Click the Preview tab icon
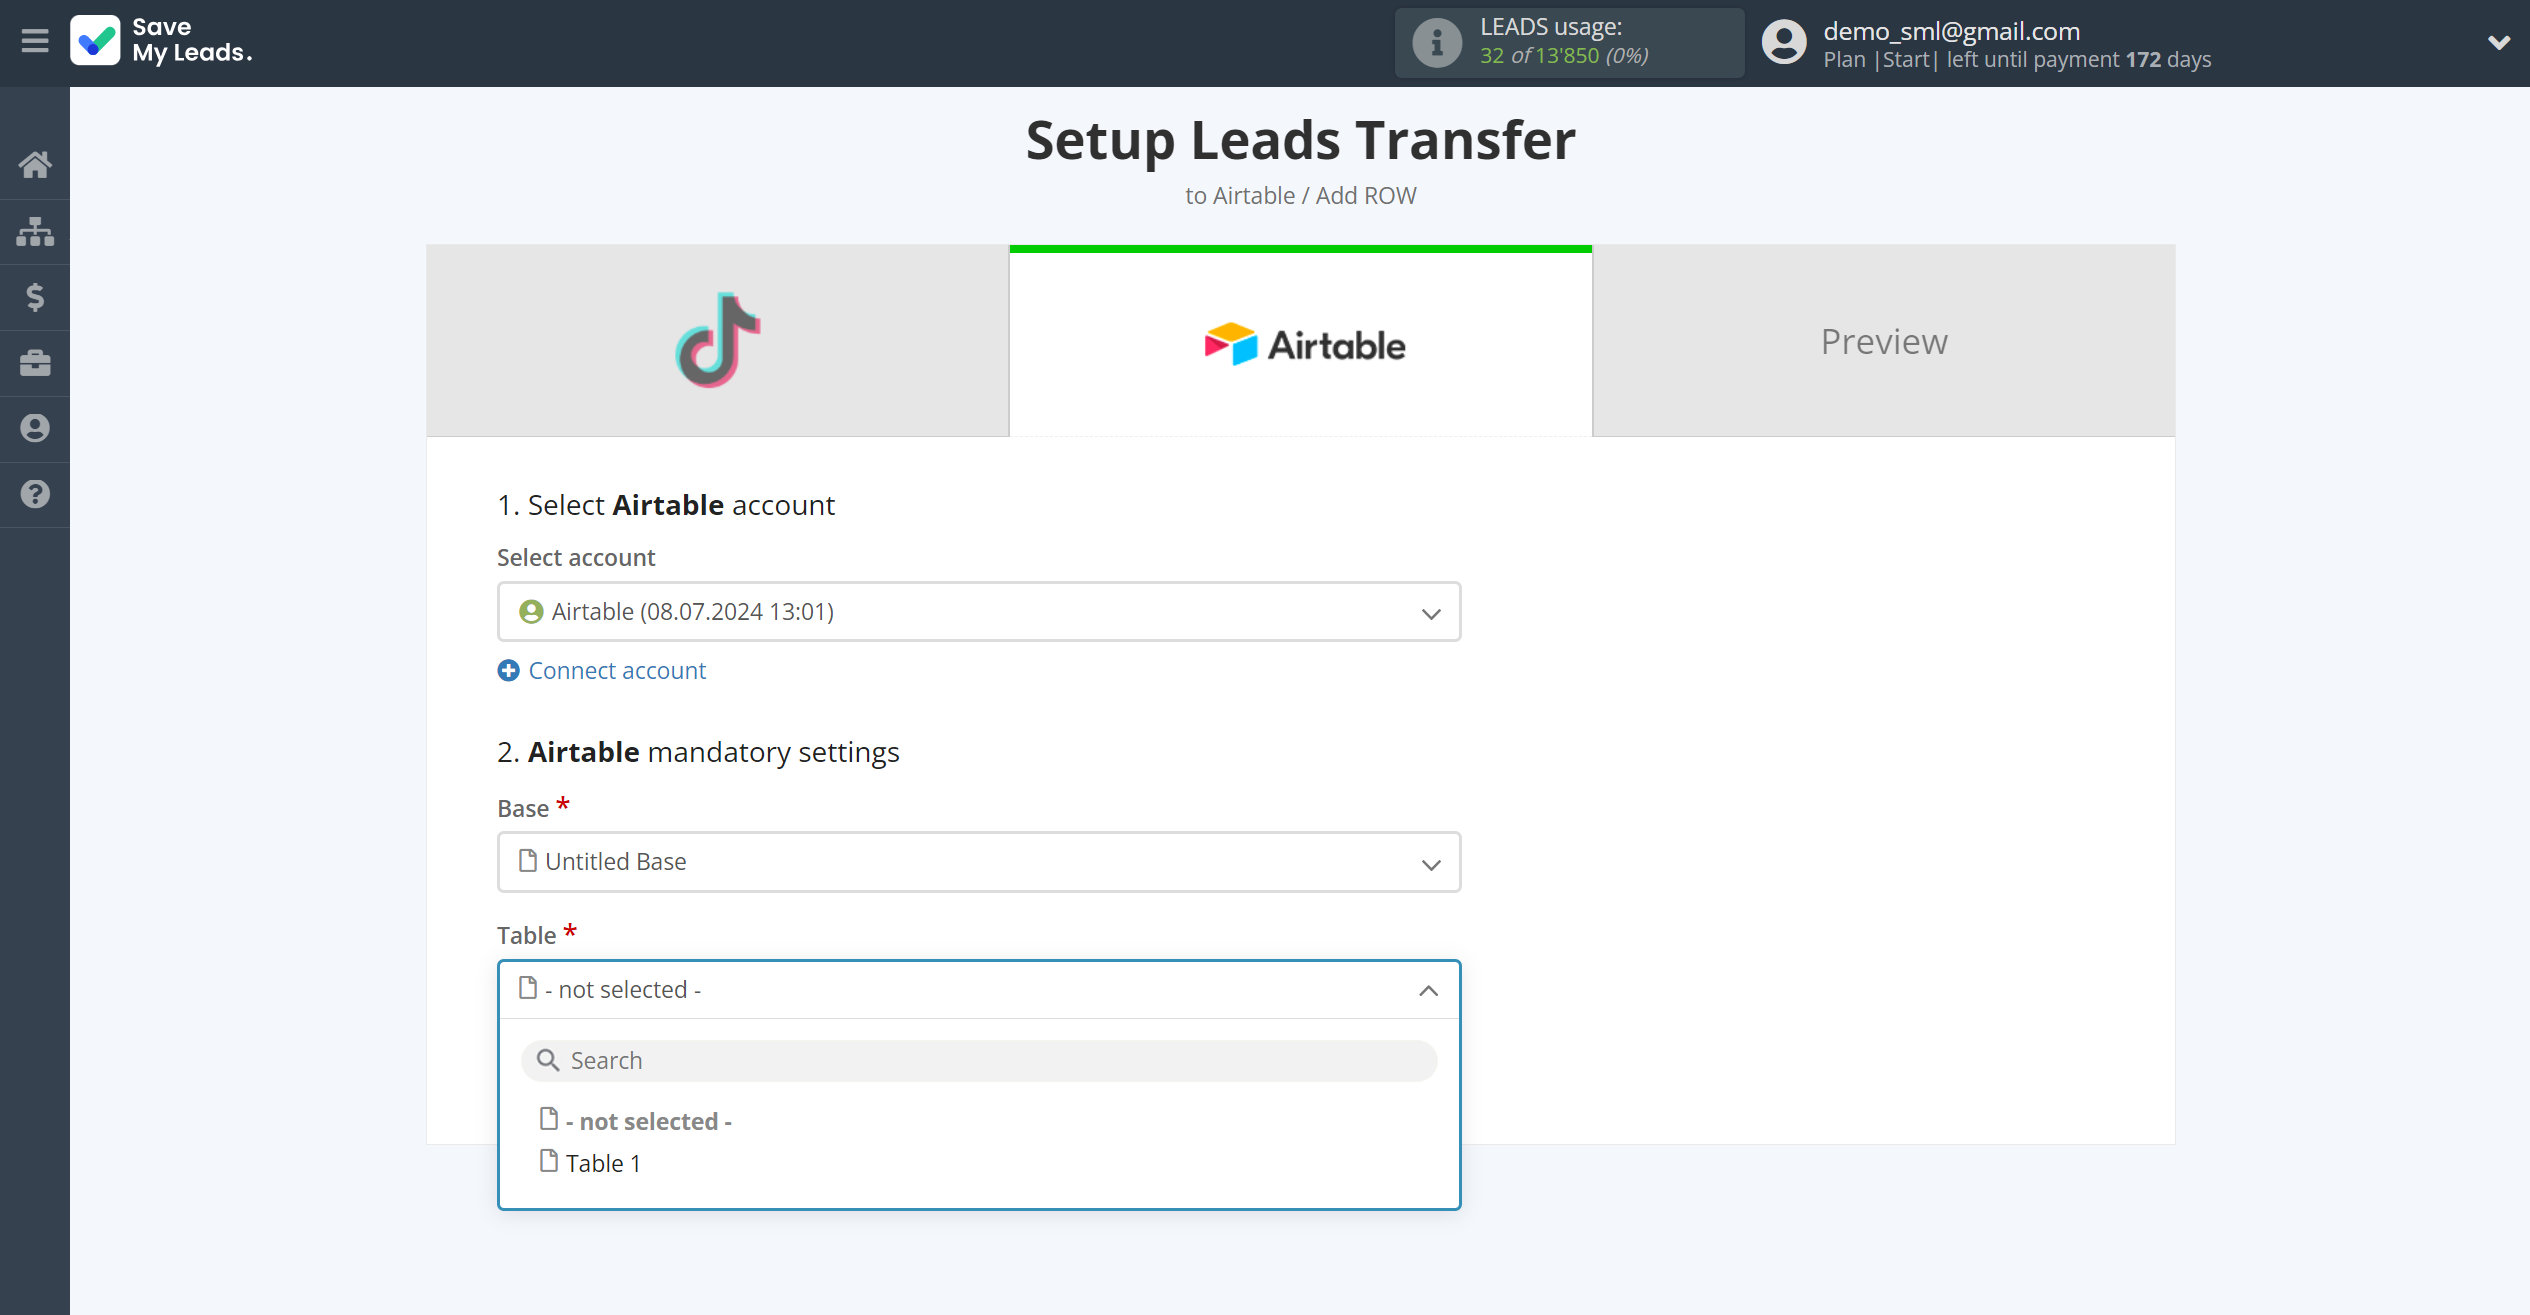2530x1315 pixels. pos(1884,341)
